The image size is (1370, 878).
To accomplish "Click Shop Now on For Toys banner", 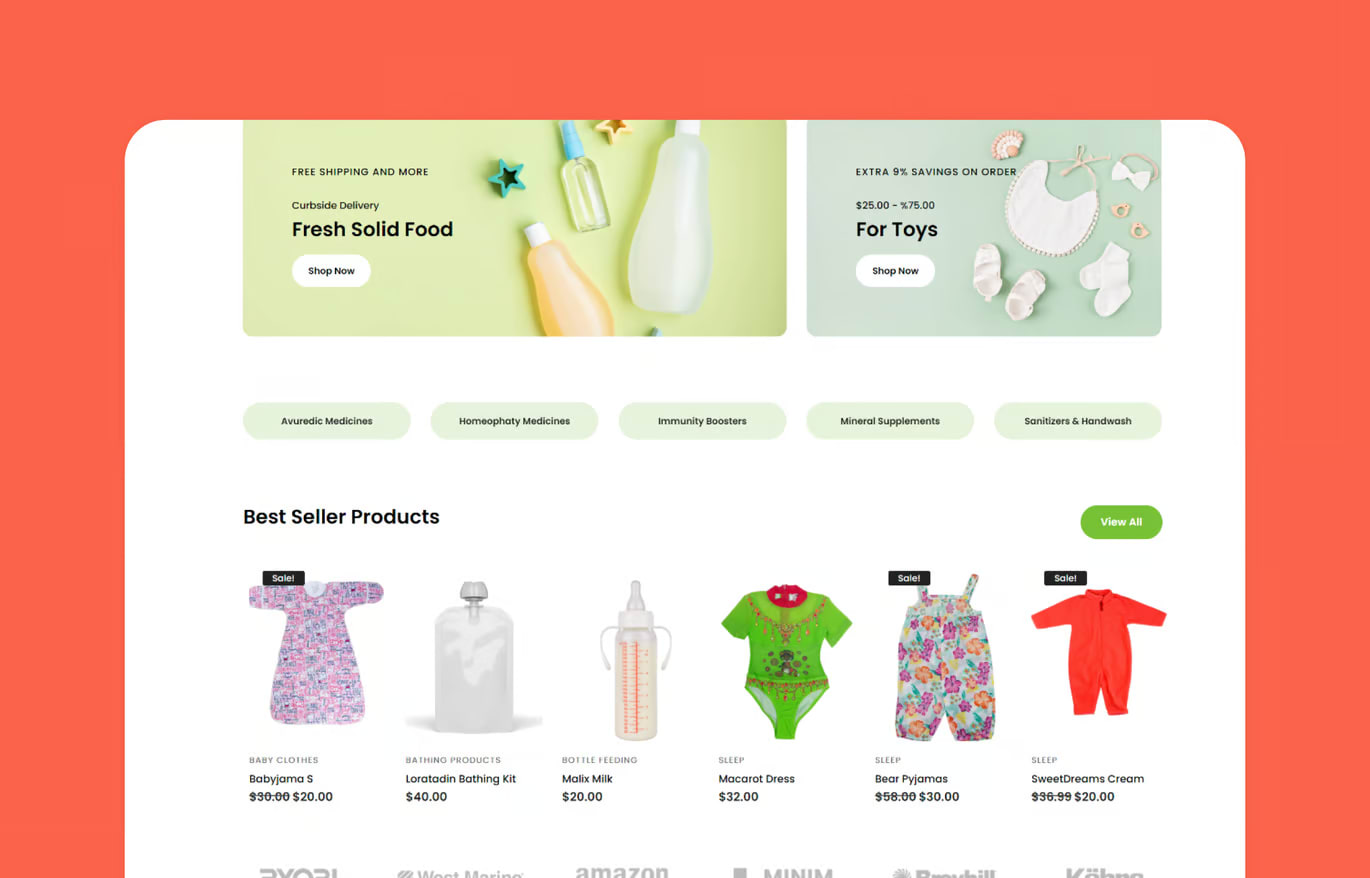I will click(895, 271).
